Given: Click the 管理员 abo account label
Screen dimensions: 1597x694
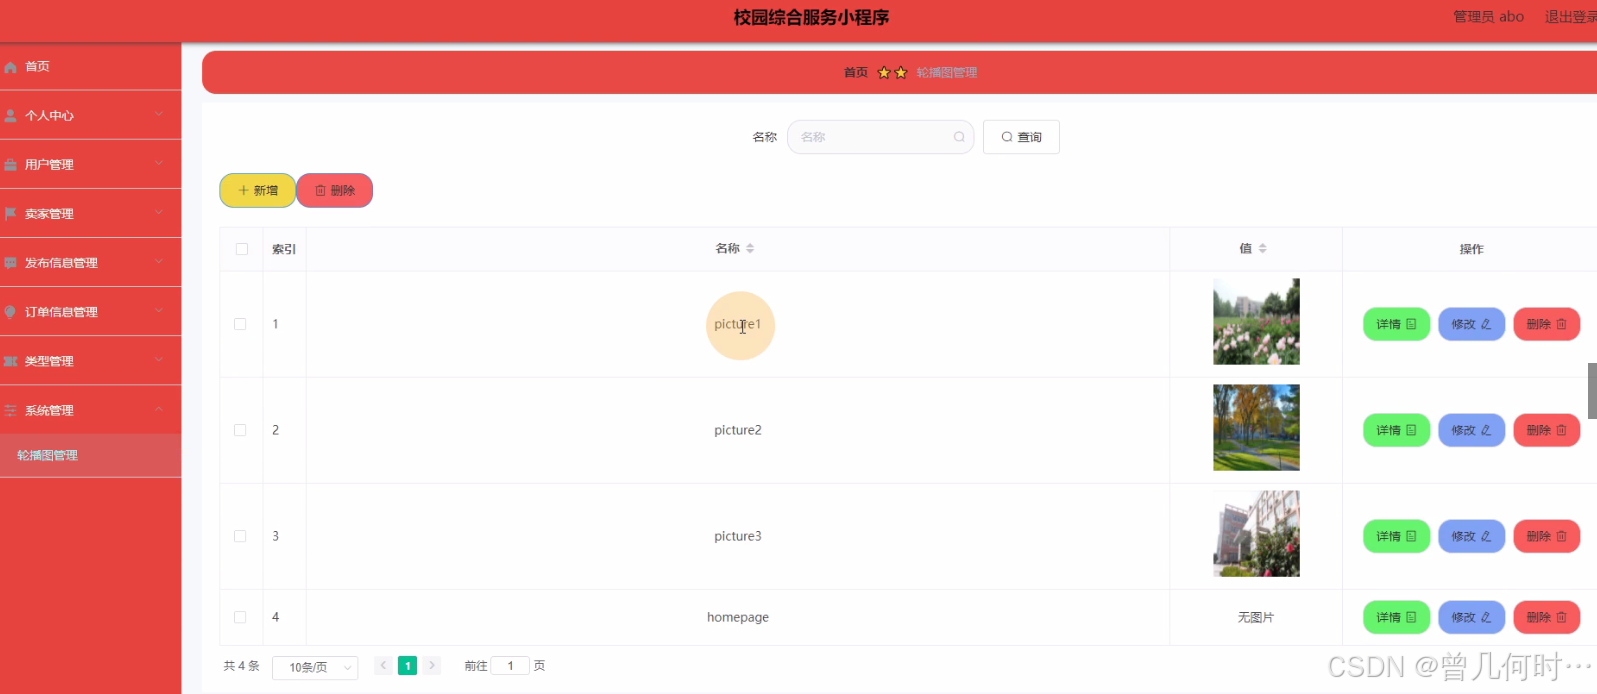Looking at the screenshot, I should [x=1488, y=17].
